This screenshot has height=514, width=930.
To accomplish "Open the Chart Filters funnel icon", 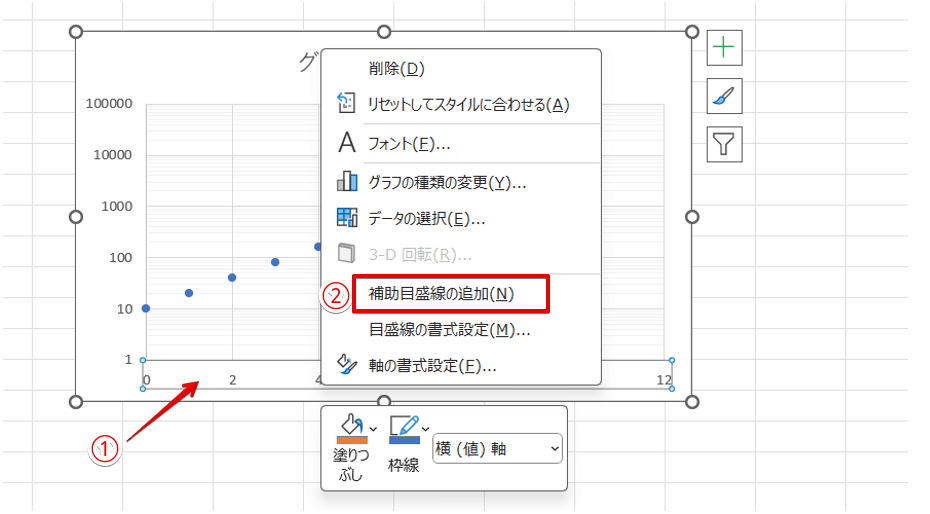I will tap(724, 144).
